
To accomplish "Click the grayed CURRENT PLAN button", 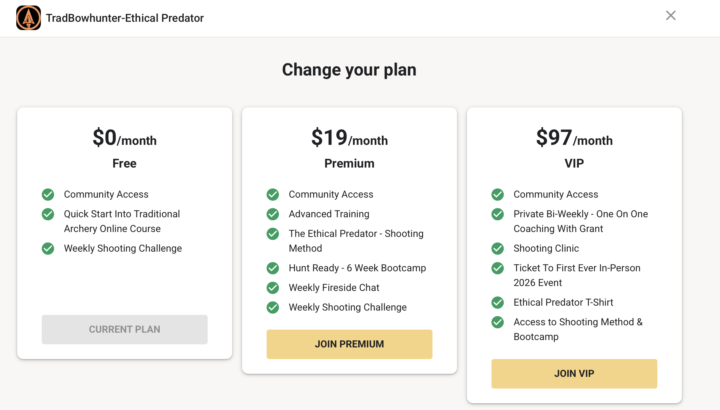I will pos(124,329).
